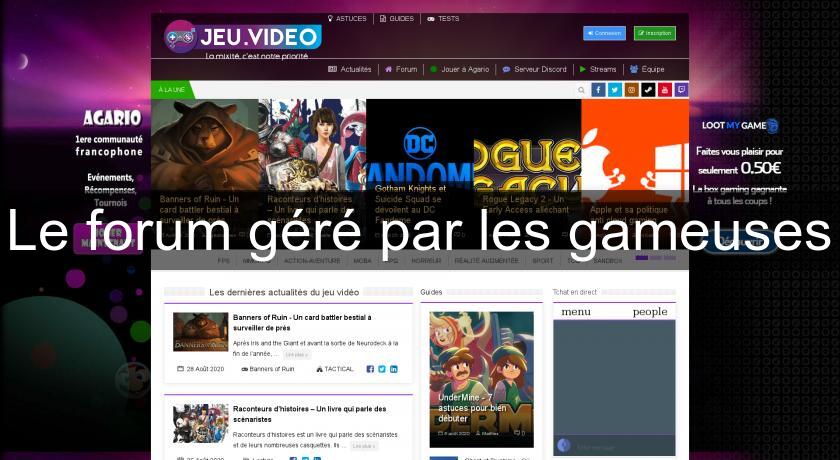Click Lire plus under Raconteurs d'histoires excerpt
The image size is (840, 460).
pos(364,446)
